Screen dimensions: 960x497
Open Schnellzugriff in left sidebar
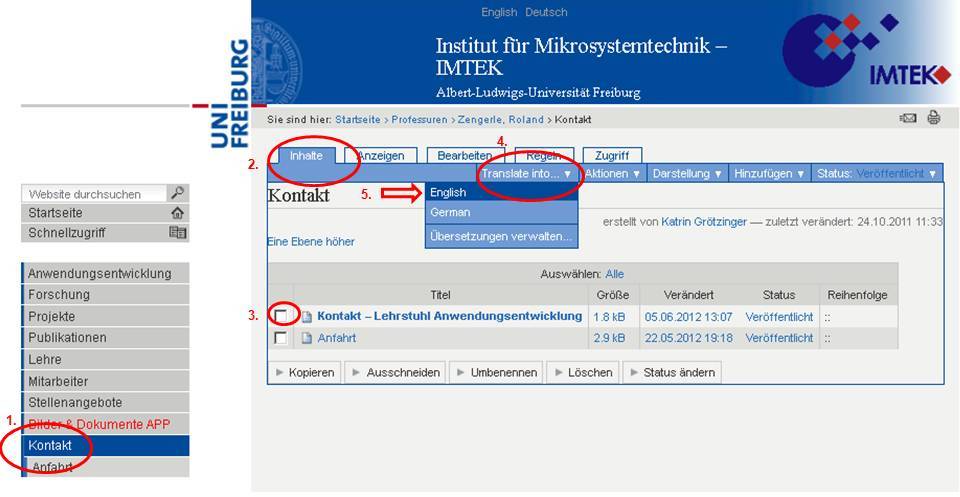105,233
